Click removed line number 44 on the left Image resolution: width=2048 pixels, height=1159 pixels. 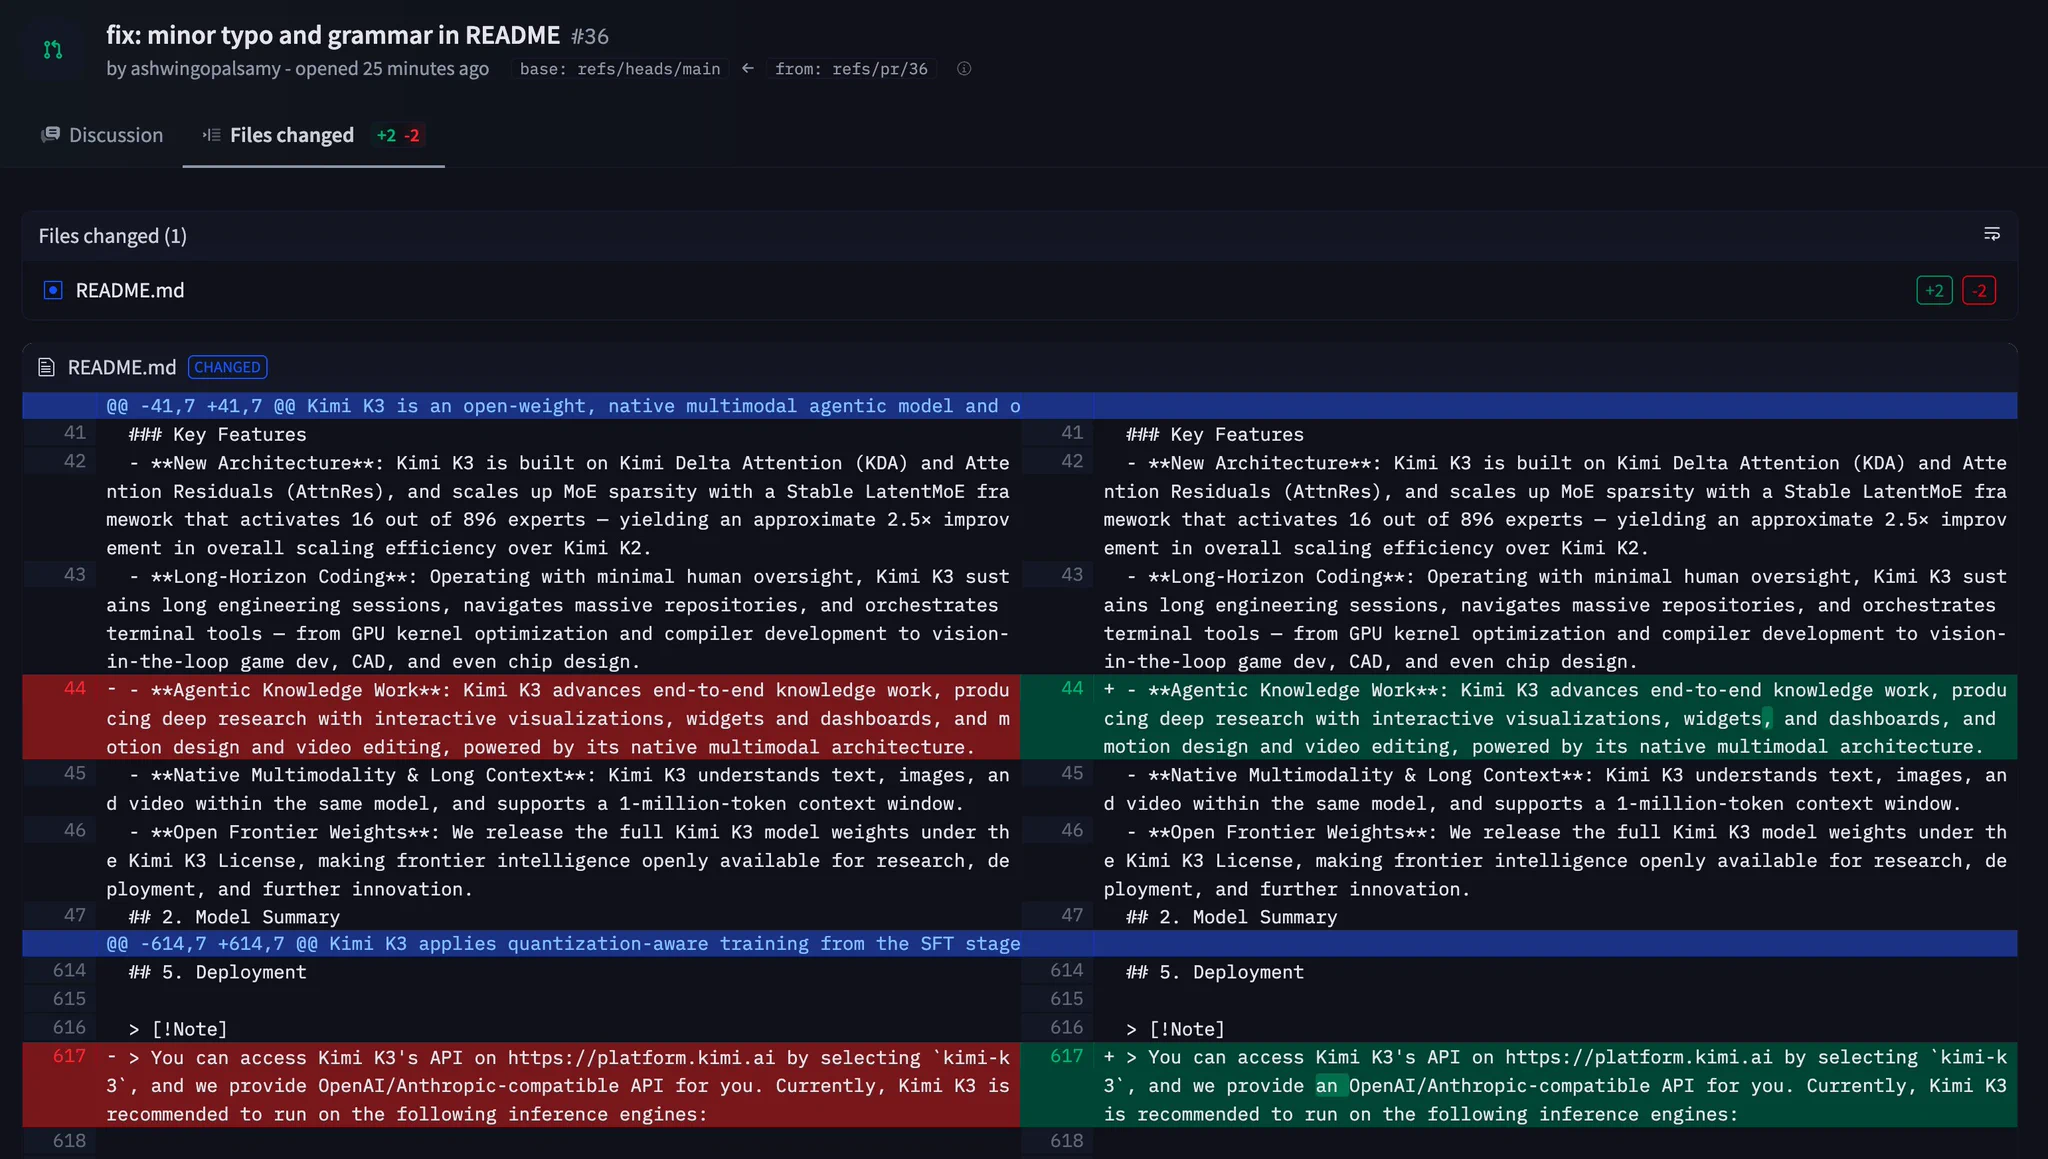pyautogui.click(x=74, y=688)
